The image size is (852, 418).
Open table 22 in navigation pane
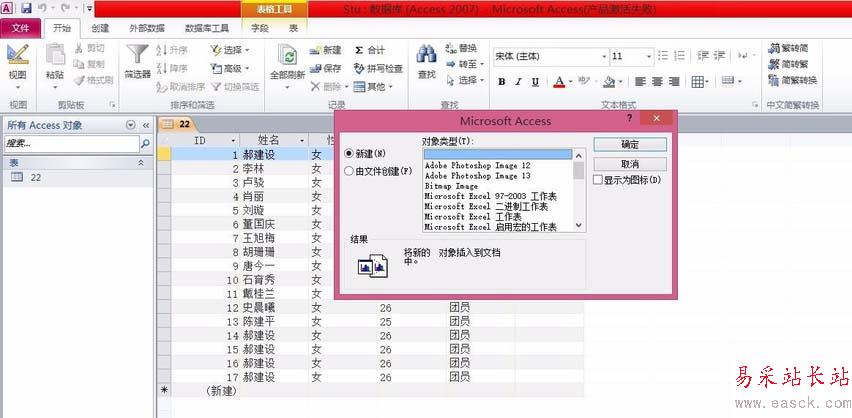pyautogui.click(x=35, y=177)
